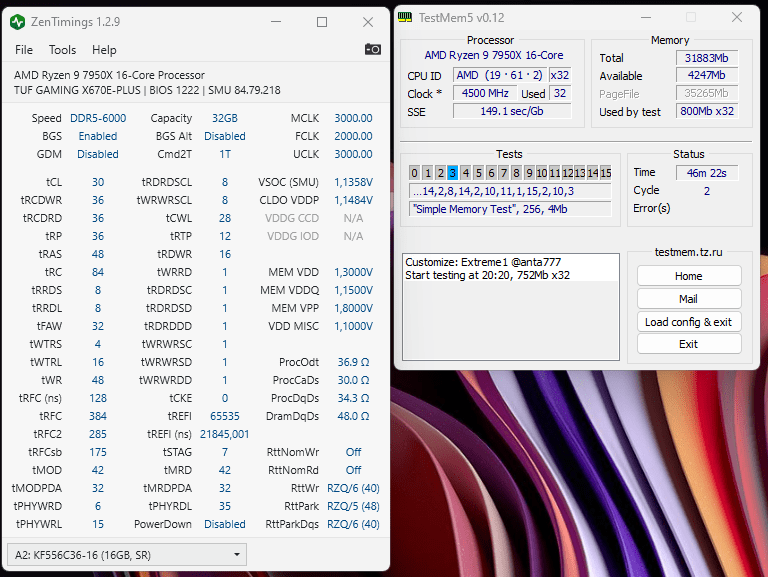Open the Help menu in ZenTimings
The image size is (768, 577).
(x=104, y=50)
